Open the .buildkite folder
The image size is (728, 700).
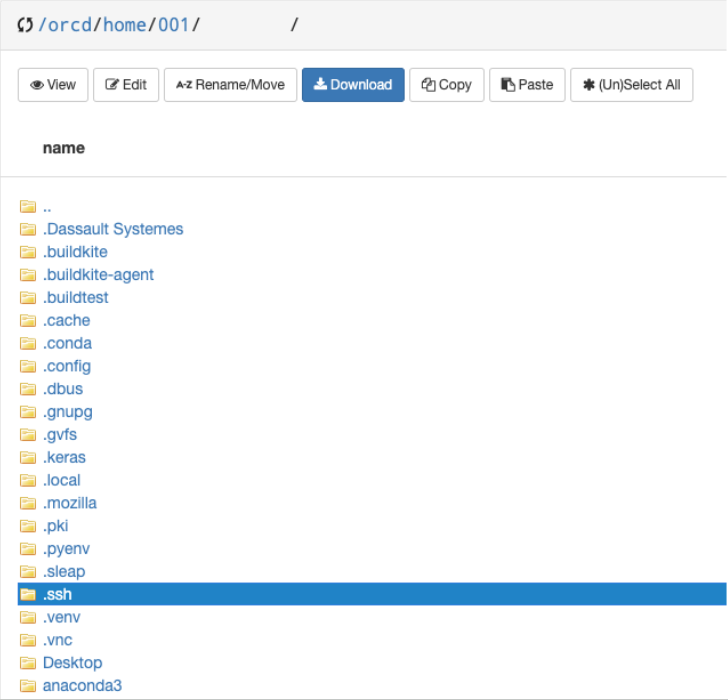tap(75, 252)
